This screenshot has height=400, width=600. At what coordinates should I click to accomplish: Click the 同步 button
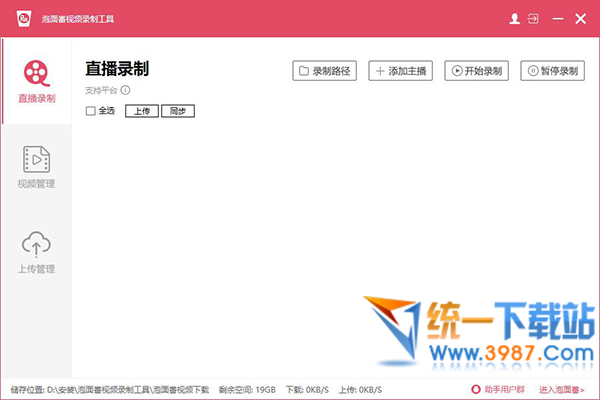[x=178, y=111]
